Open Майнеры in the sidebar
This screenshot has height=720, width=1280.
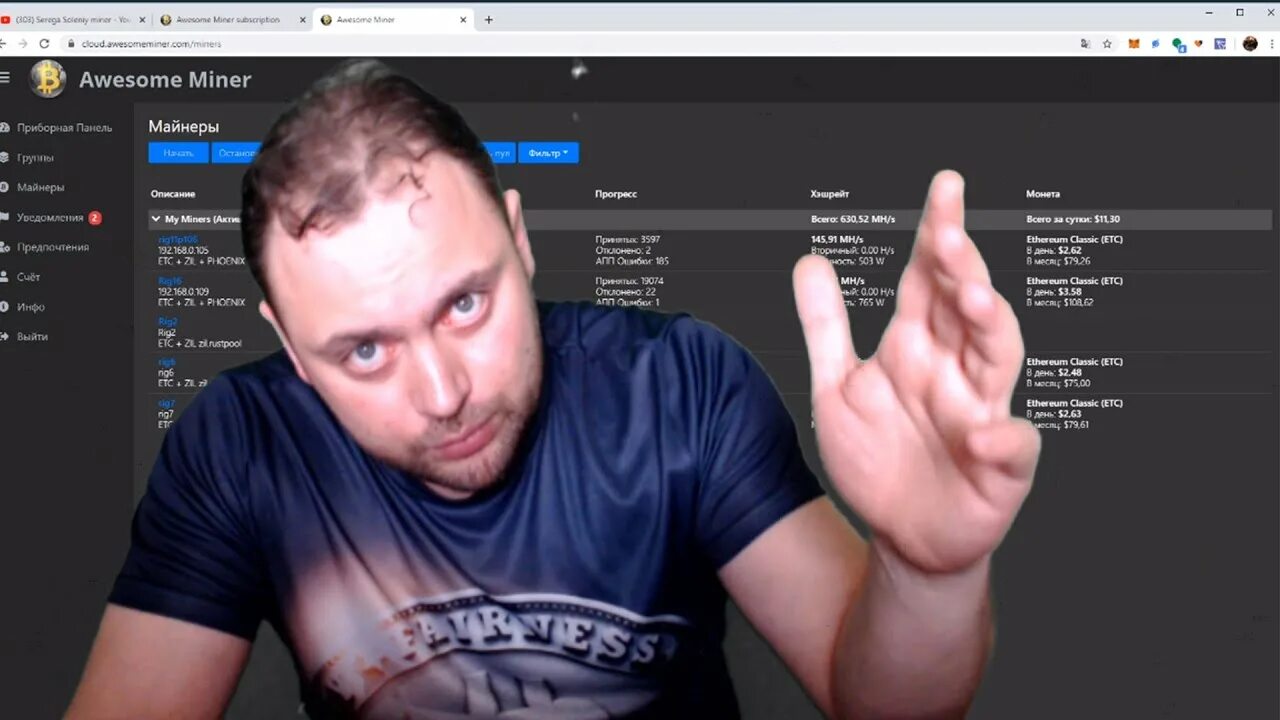[x=40, y=187]
